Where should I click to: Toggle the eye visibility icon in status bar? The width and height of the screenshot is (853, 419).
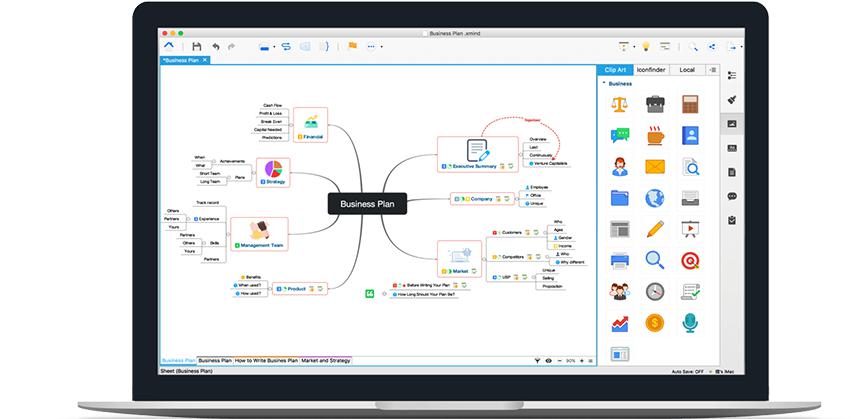[549, 360]
